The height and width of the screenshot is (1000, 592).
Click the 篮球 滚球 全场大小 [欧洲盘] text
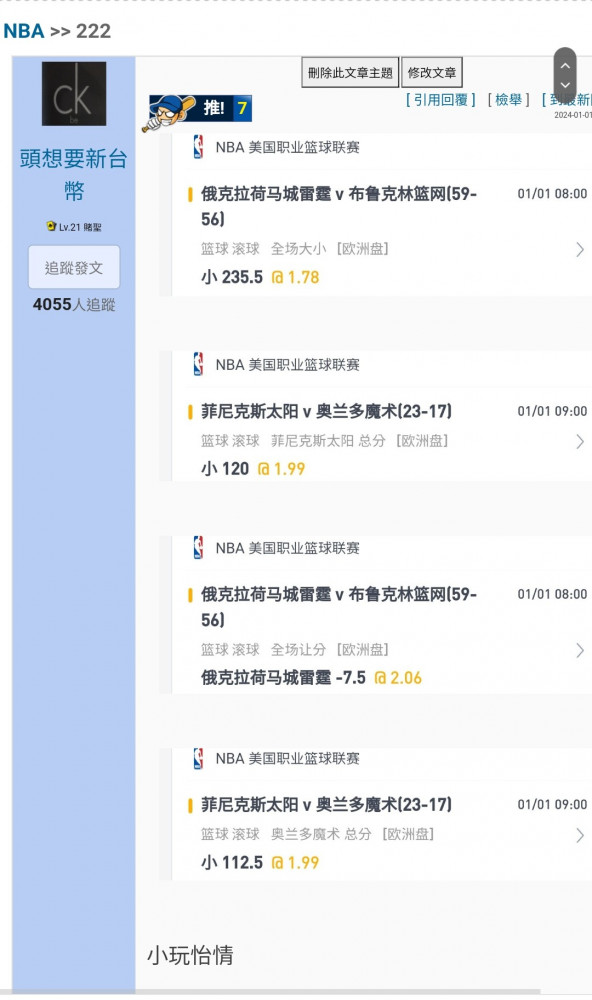click(295, 249)
